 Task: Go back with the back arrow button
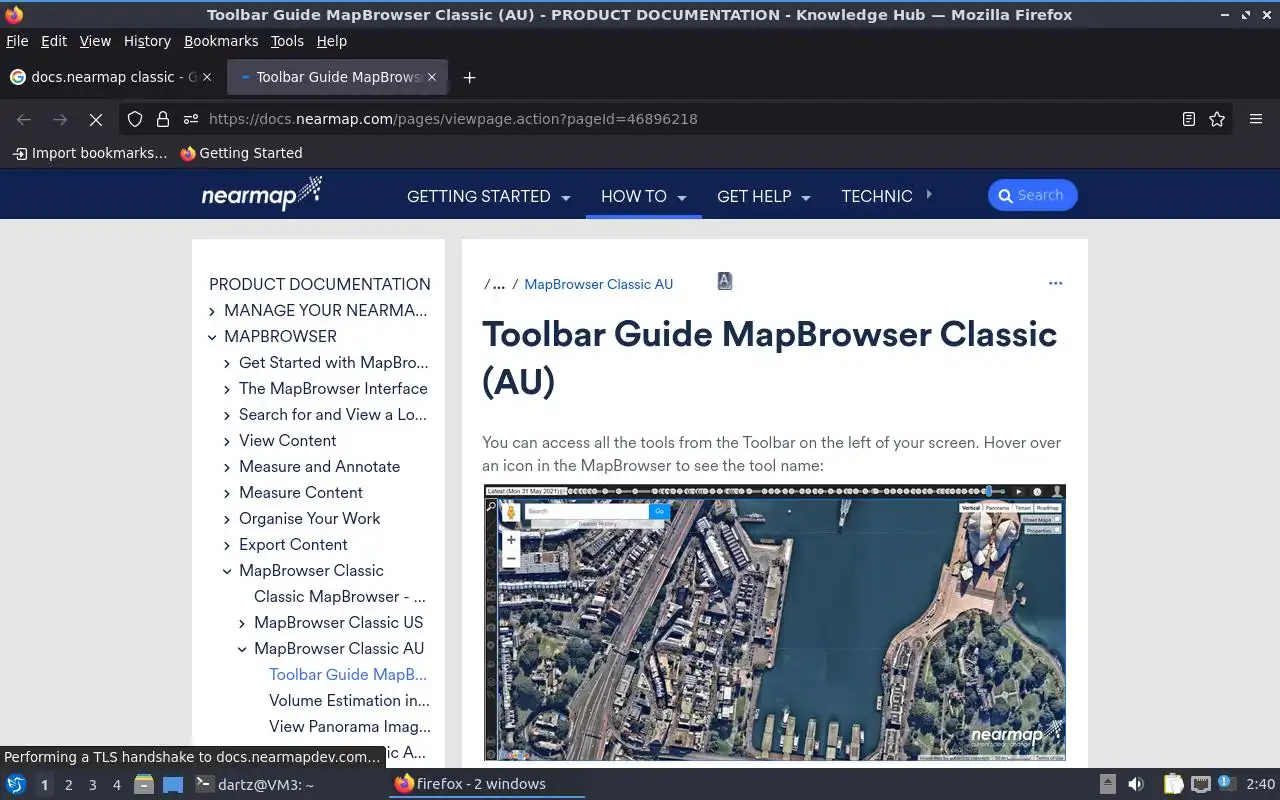point(24,119)
